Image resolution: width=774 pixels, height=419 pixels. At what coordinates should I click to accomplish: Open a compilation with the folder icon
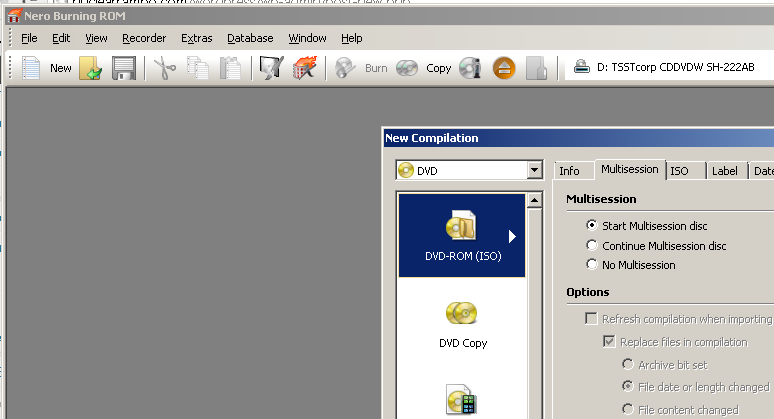tap(90, 68)
